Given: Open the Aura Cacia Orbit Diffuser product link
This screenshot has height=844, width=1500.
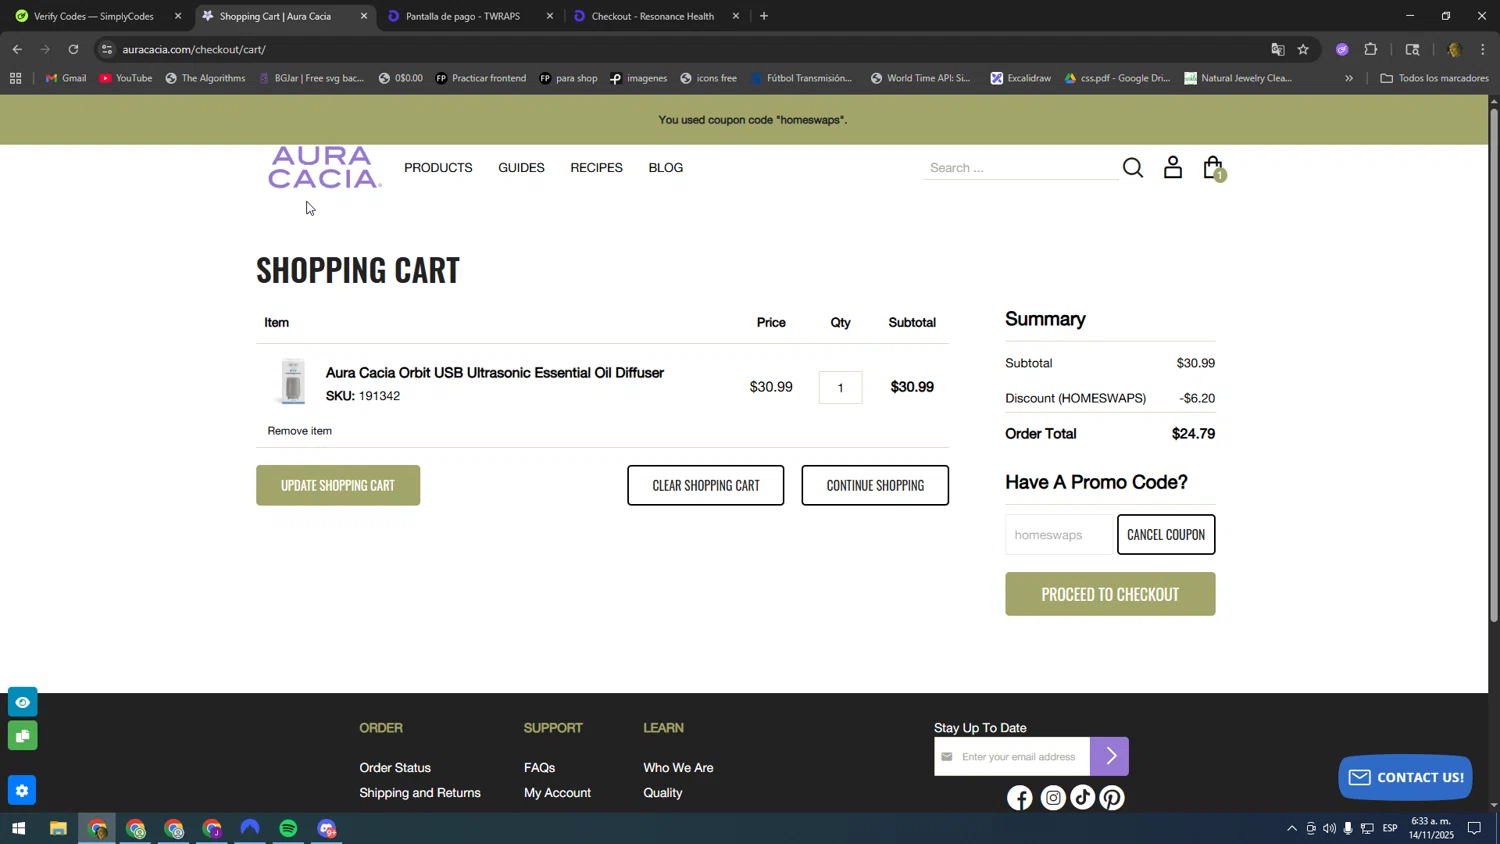Looking at the screenshot, I should point(495,373).
